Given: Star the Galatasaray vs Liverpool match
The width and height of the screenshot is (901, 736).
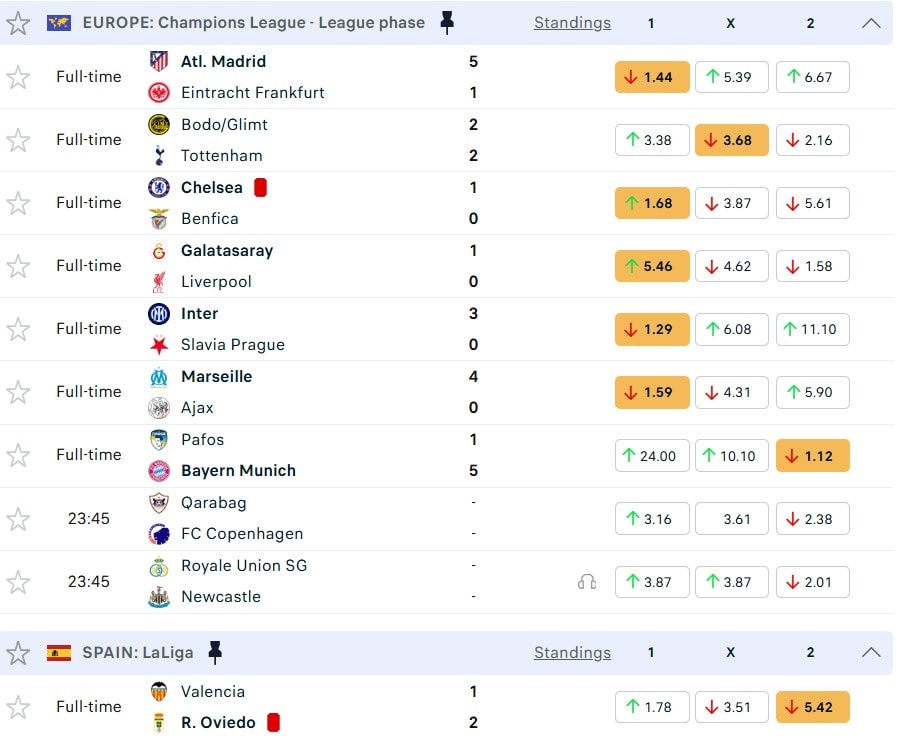Looking at the screenshot, I should point(18,266).
